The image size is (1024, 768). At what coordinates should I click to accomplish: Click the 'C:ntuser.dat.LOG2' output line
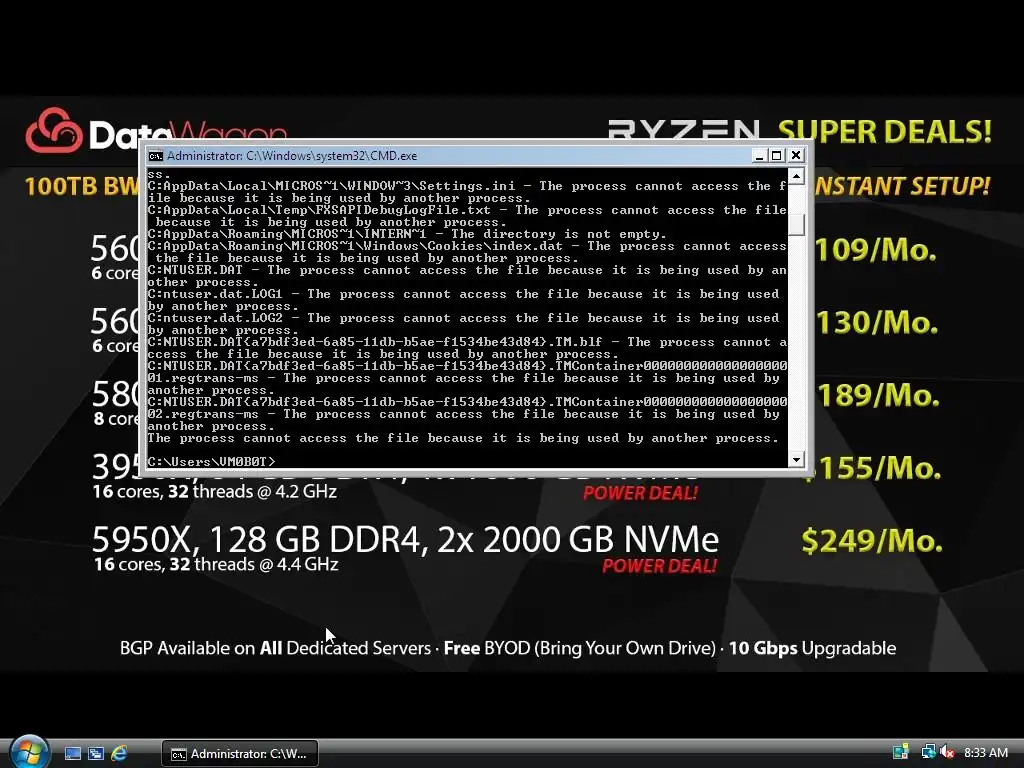463,319
